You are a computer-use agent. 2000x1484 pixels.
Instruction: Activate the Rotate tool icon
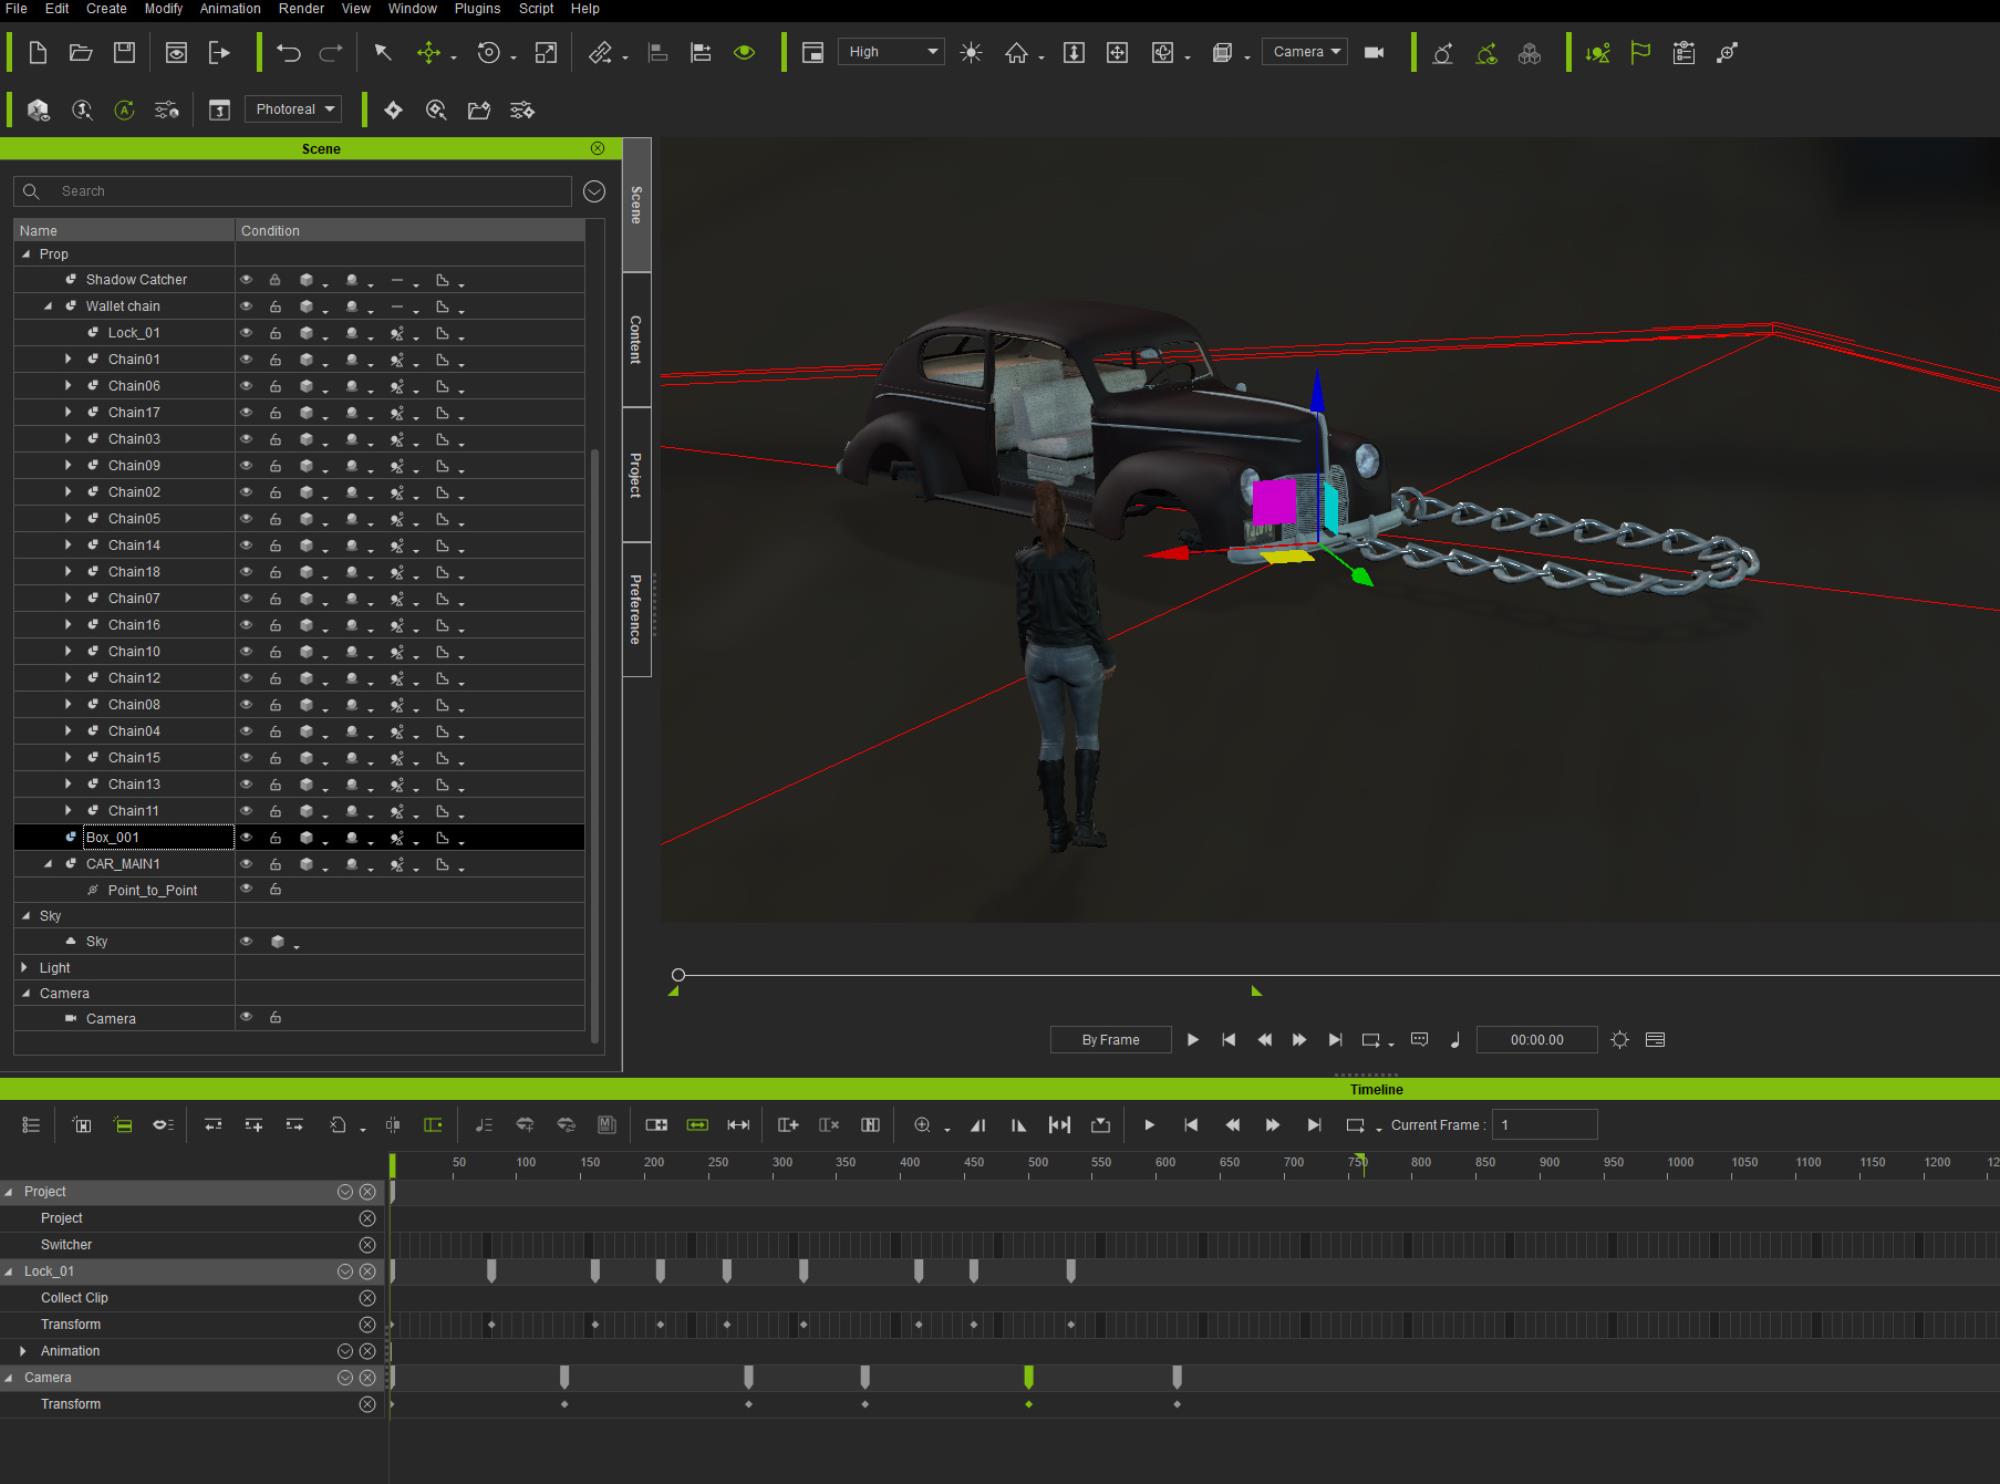[x=489, y=53]
